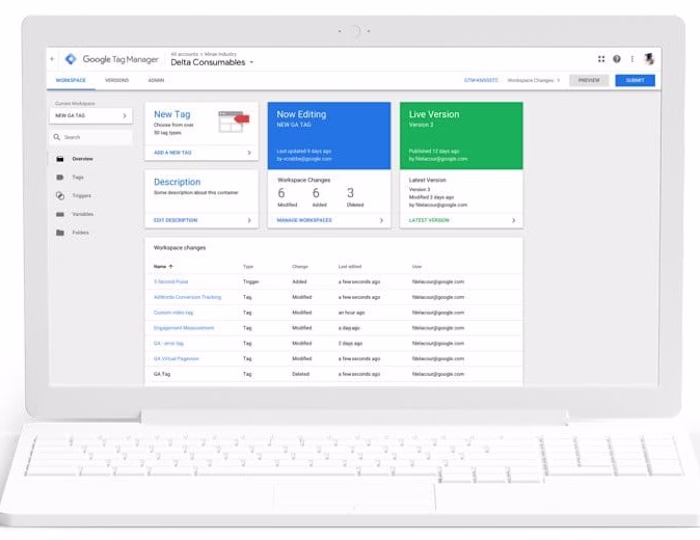
Task: Click the search magnifier icon in the sidebar
Action: point(57,137)
